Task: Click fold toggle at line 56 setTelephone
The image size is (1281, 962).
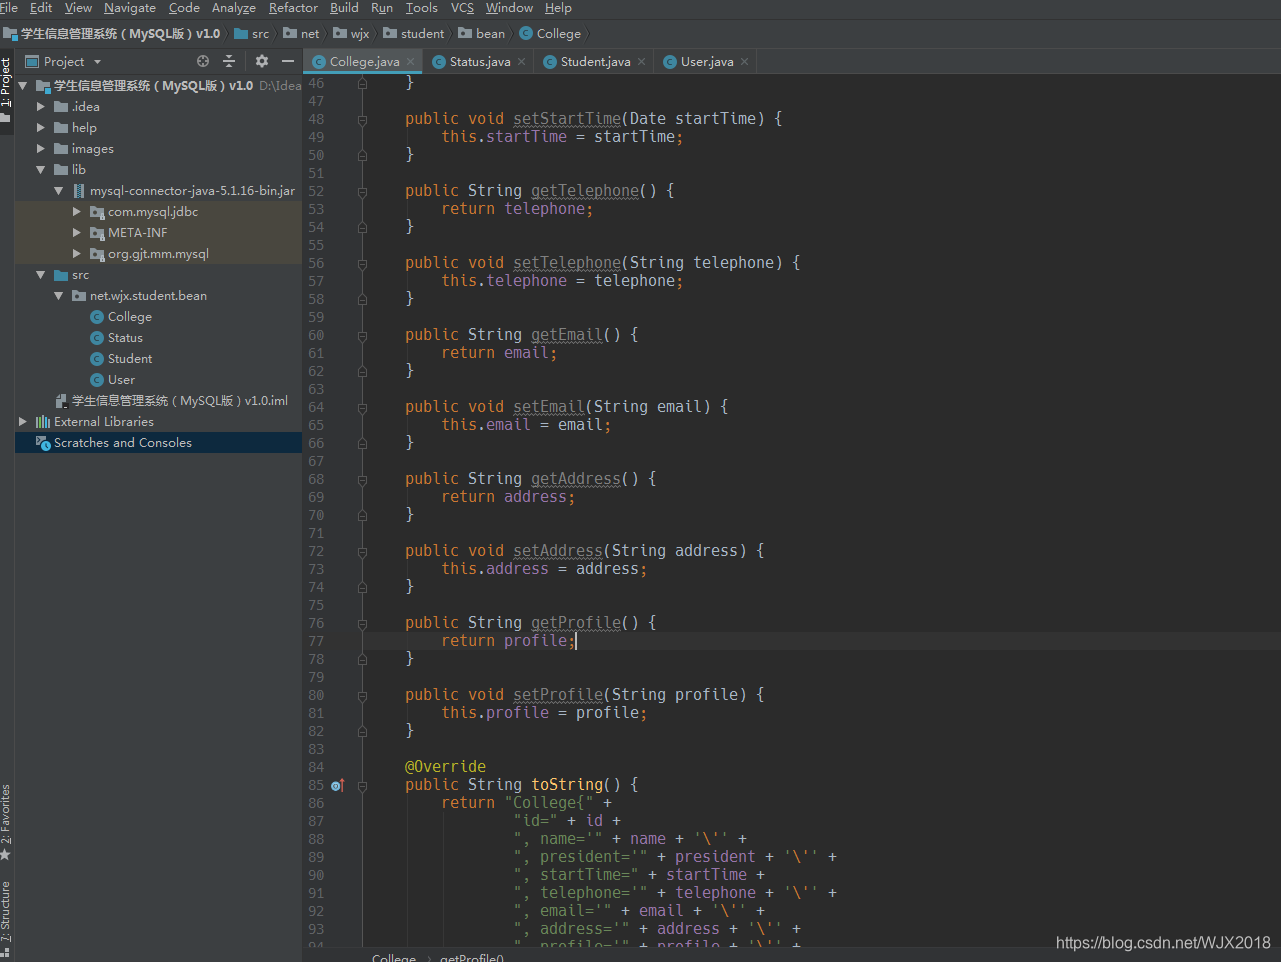Action: (x=362, y=263)
